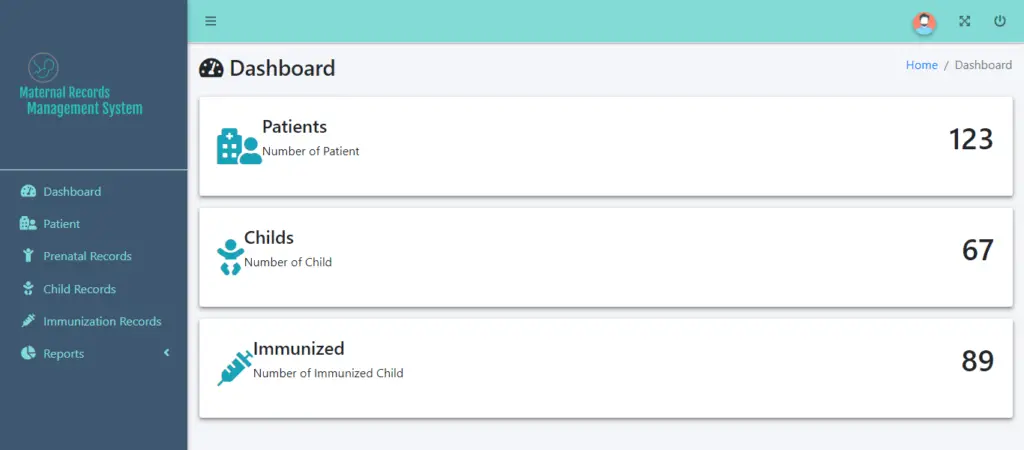
Task: Click the Patients hospital-user icon
Action: pos(239,146)
